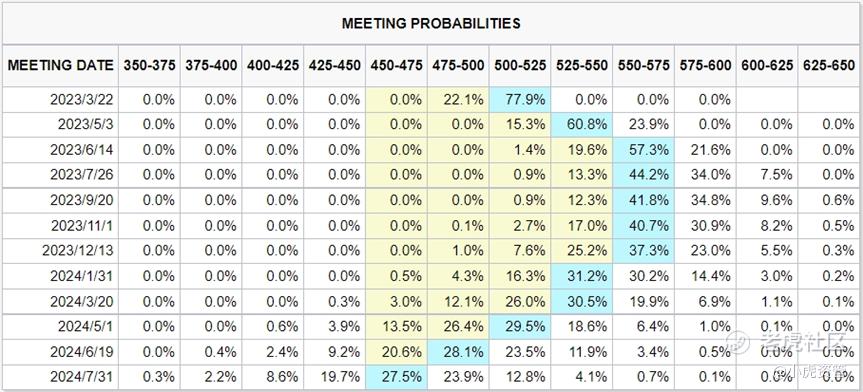Click the 27.5% cell for 2024/7/31

coord(396,377)
